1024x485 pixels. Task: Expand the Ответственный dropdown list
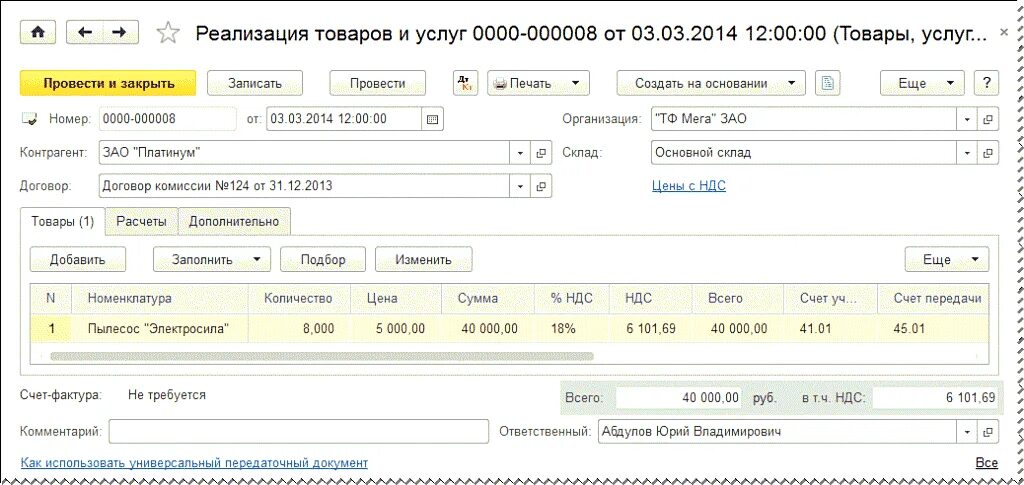pos(967,431)
